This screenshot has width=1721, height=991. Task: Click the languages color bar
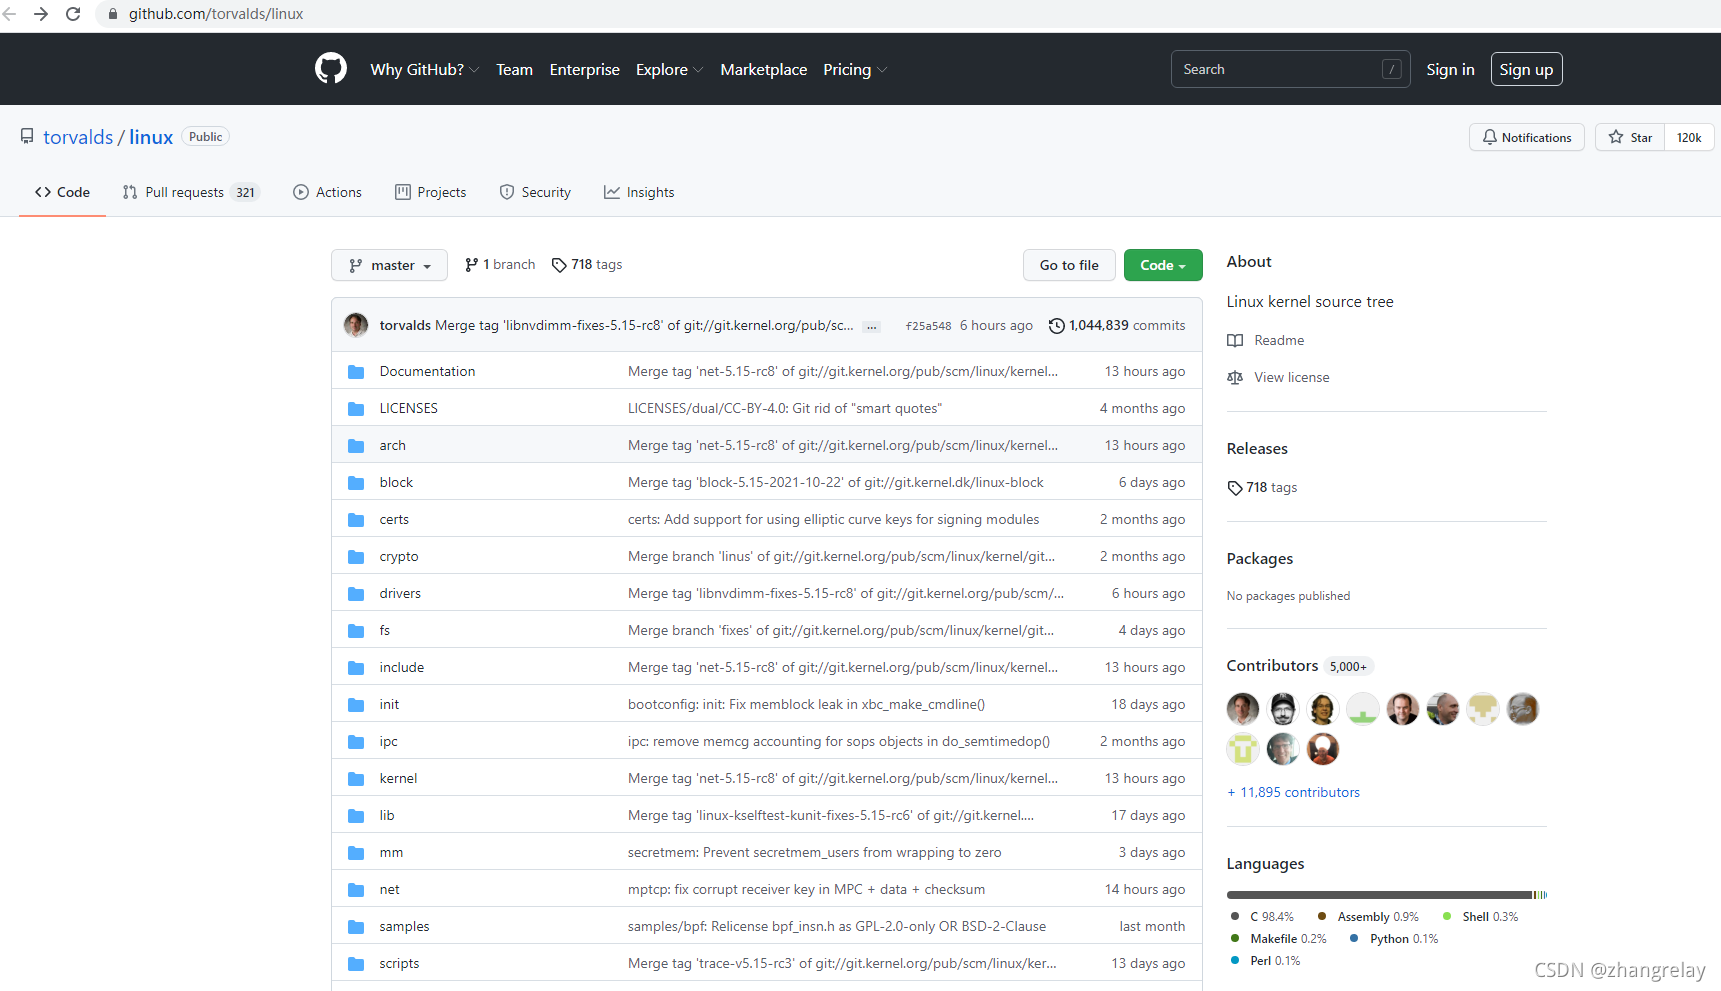[1387, 895]
